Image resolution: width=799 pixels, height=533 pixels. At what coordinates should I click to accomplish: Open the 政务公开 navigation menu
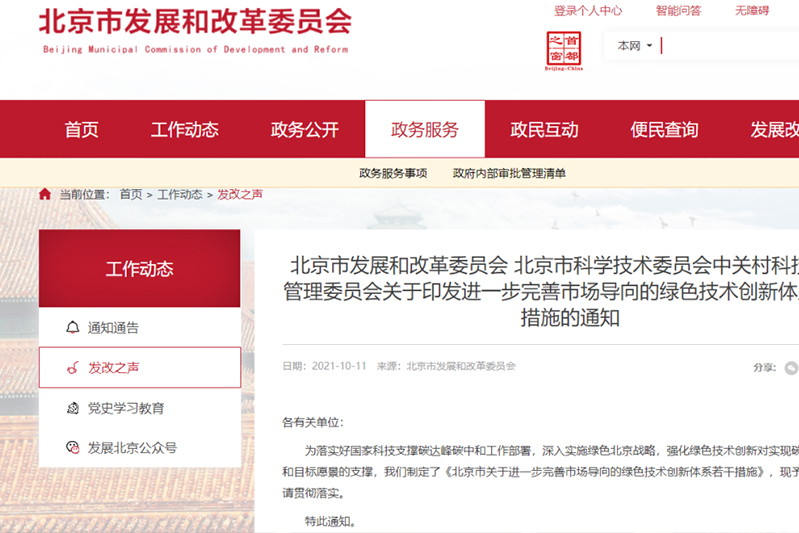click(x=305, y=130)
